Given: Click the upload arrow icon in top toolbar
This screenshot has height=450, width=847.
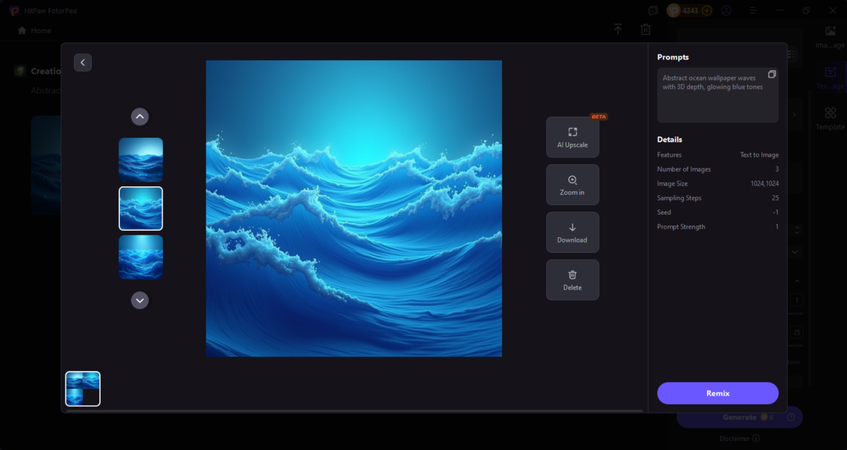Looking at the screenshot, I should (618, 30).
